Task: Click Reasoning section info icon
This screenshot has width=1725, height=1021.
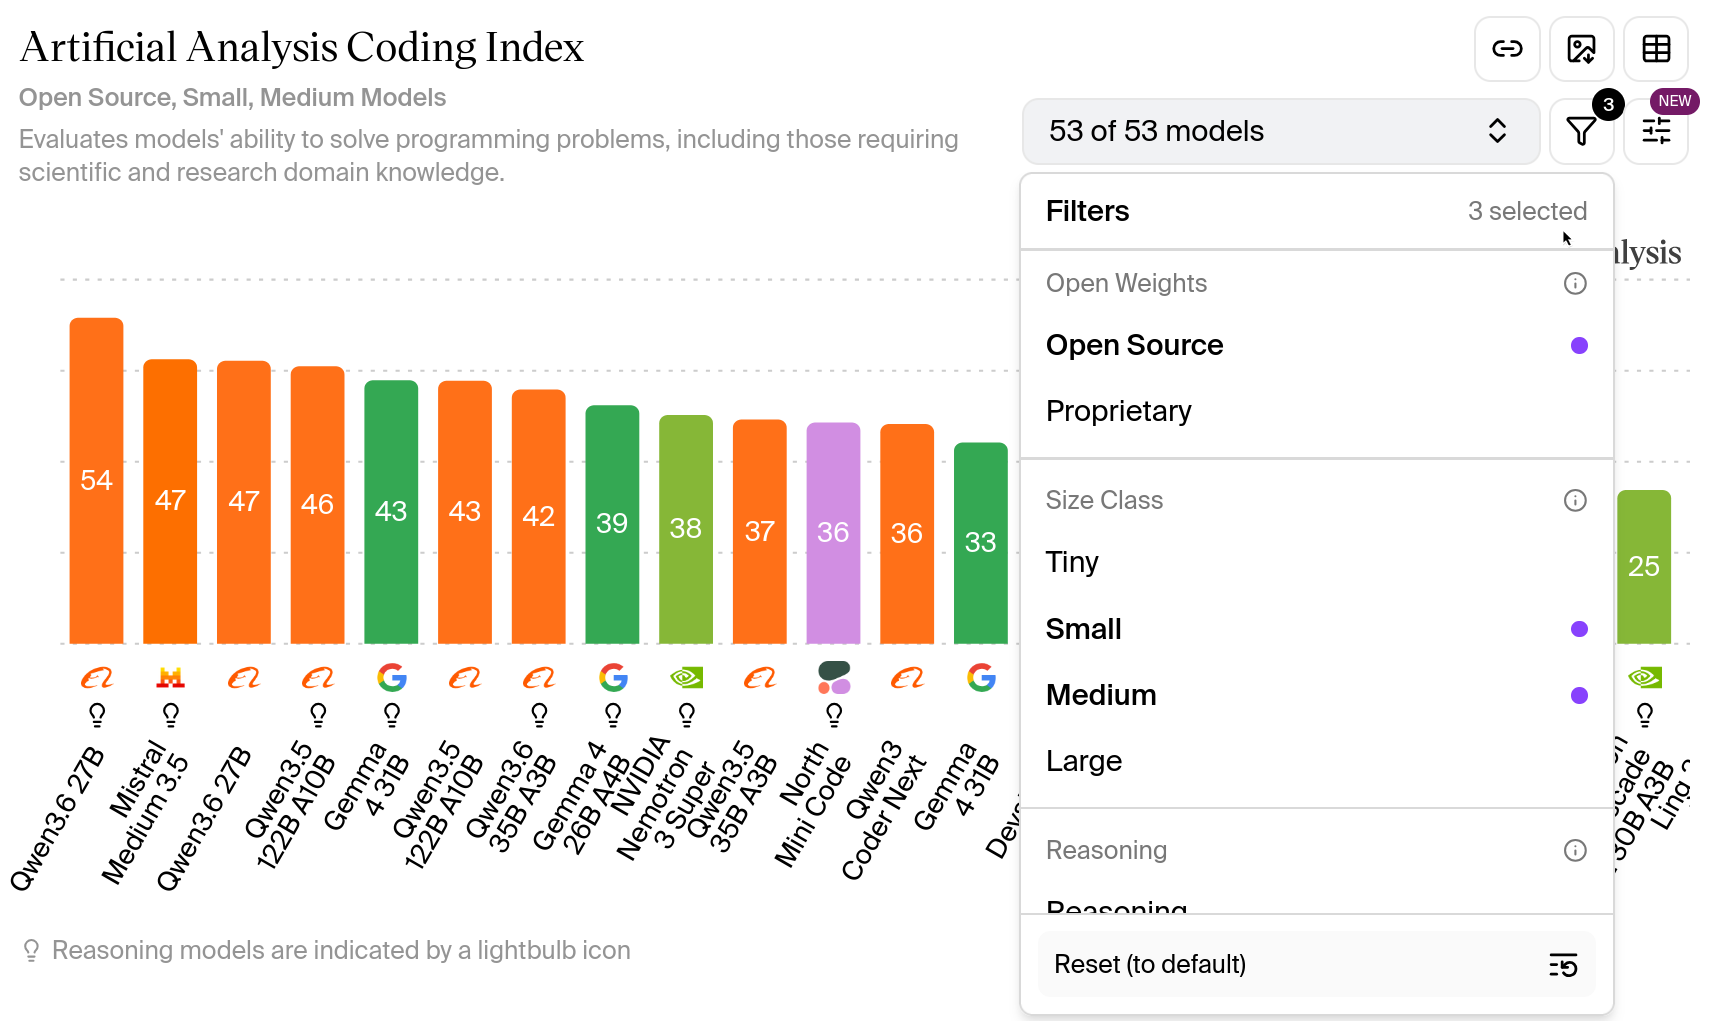Action: (x=1575, y=850)
